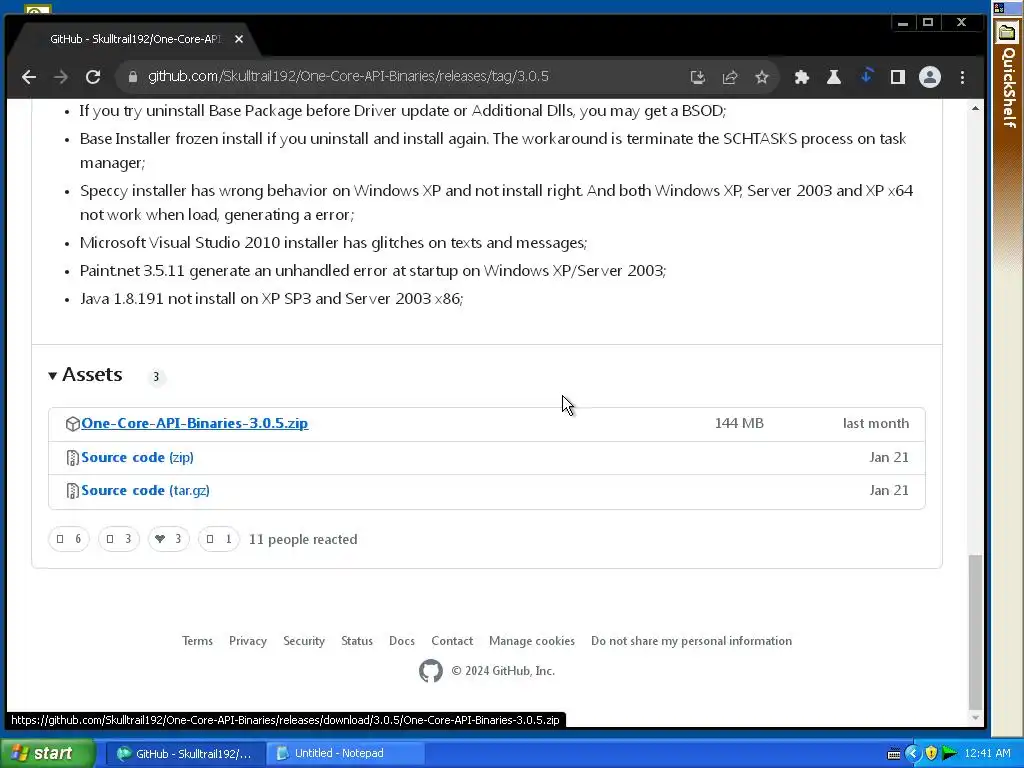Click the second reaction button with count 3

coord(119,539)
